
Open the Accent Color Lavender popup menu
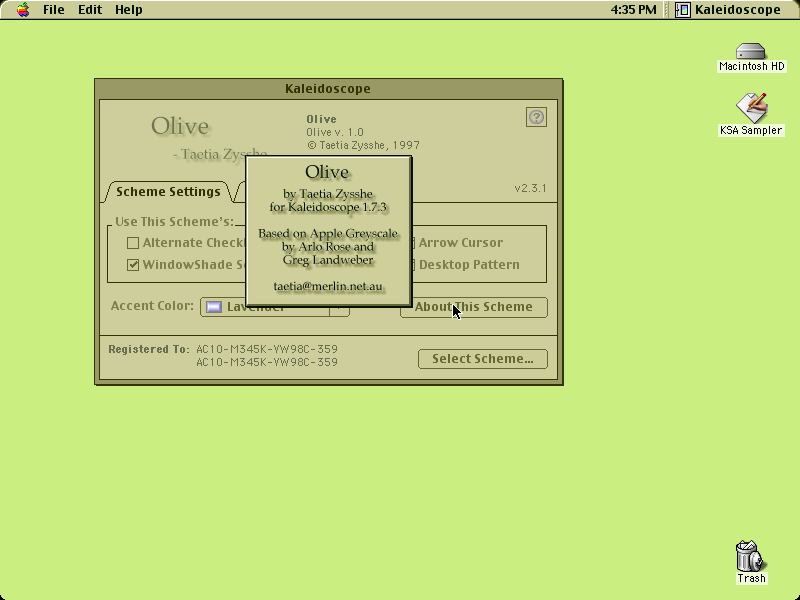click(x=274, y=307)
